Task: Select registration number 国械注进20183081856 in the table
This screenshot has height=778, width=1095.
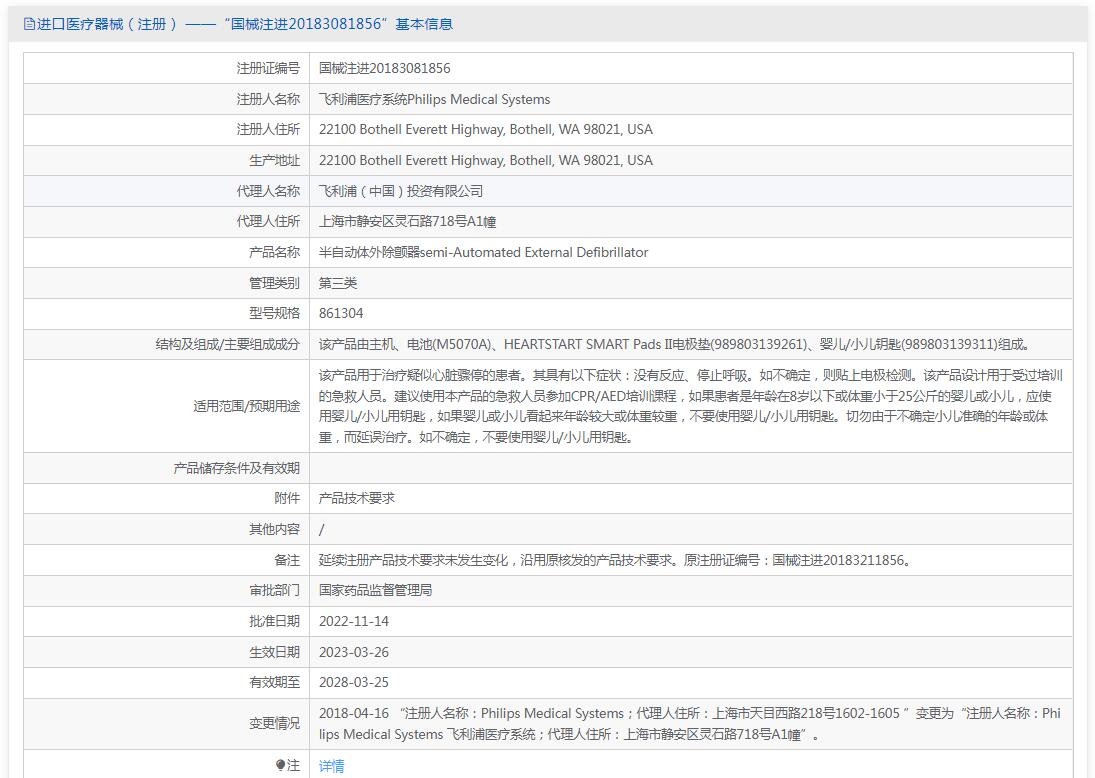Action: [384, 68]
